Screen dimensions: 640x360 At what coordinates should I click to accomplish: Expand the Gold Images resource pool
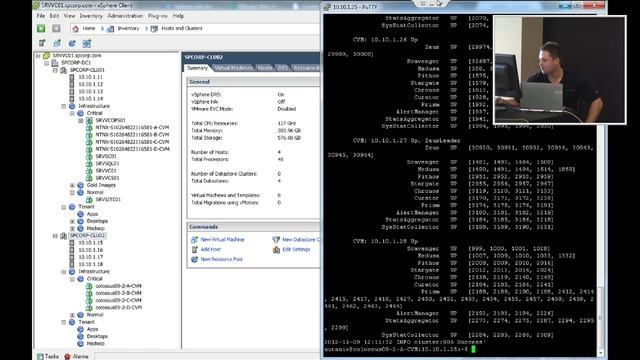72,185
